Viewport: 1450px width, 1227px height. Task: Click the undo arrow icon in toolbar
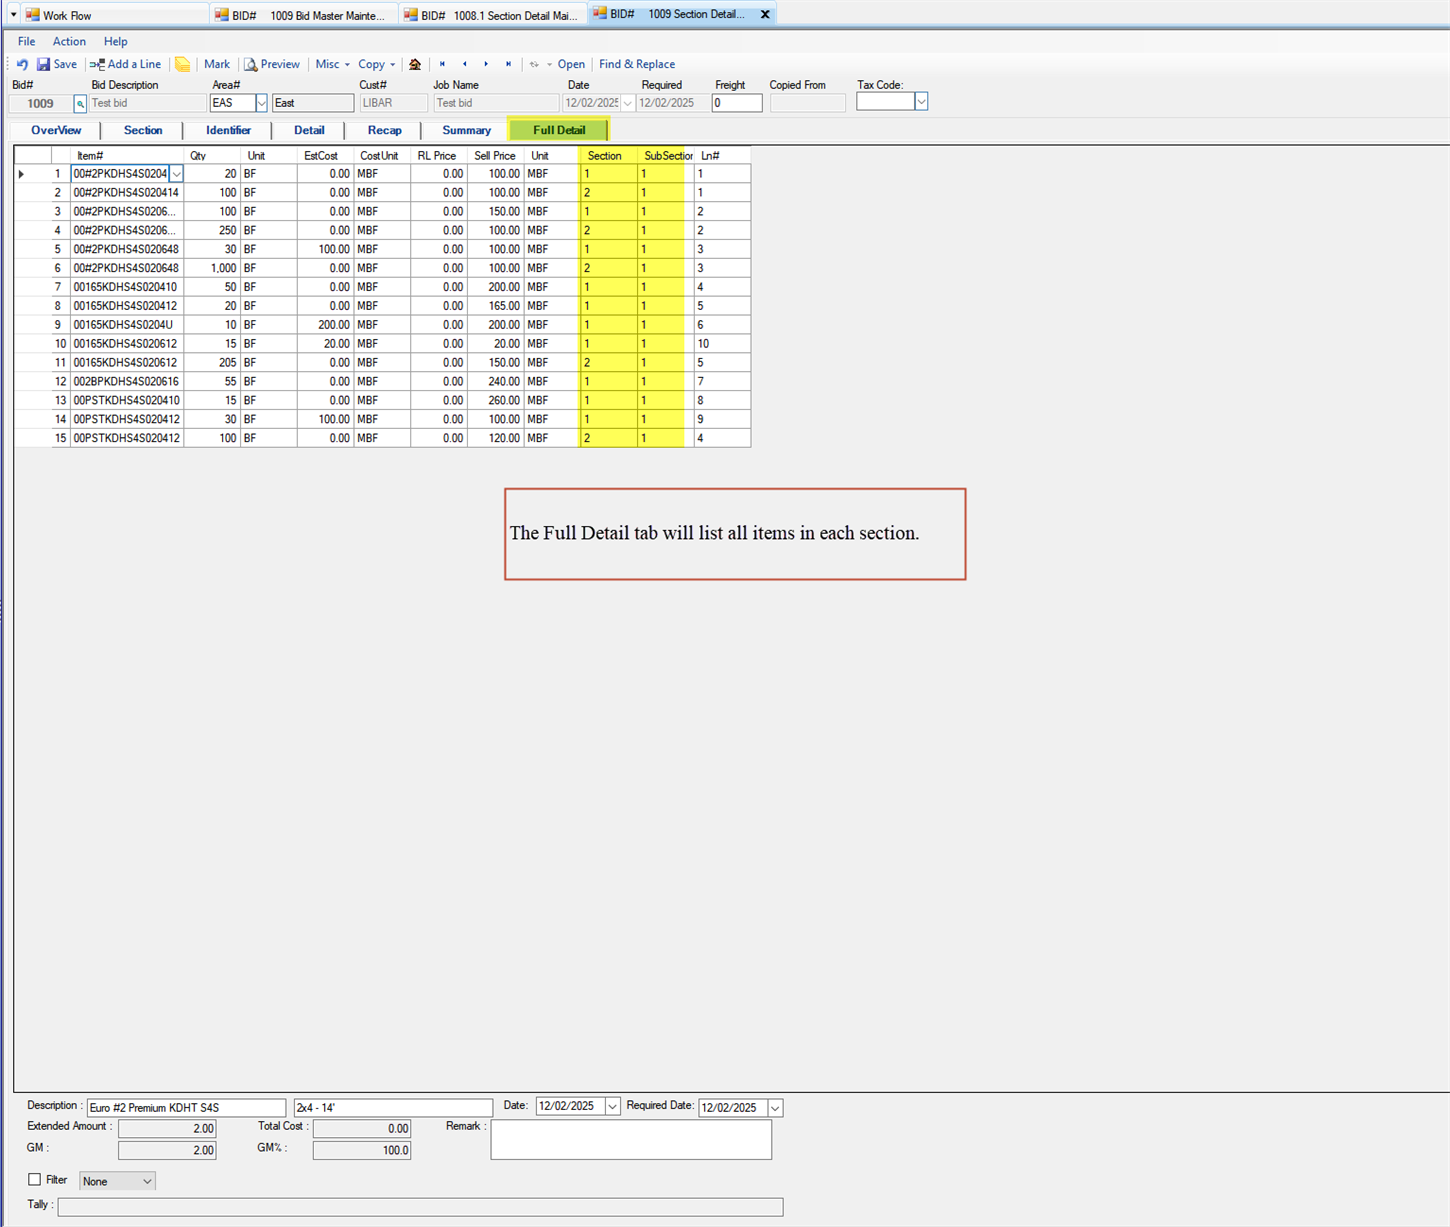point(22,64)
